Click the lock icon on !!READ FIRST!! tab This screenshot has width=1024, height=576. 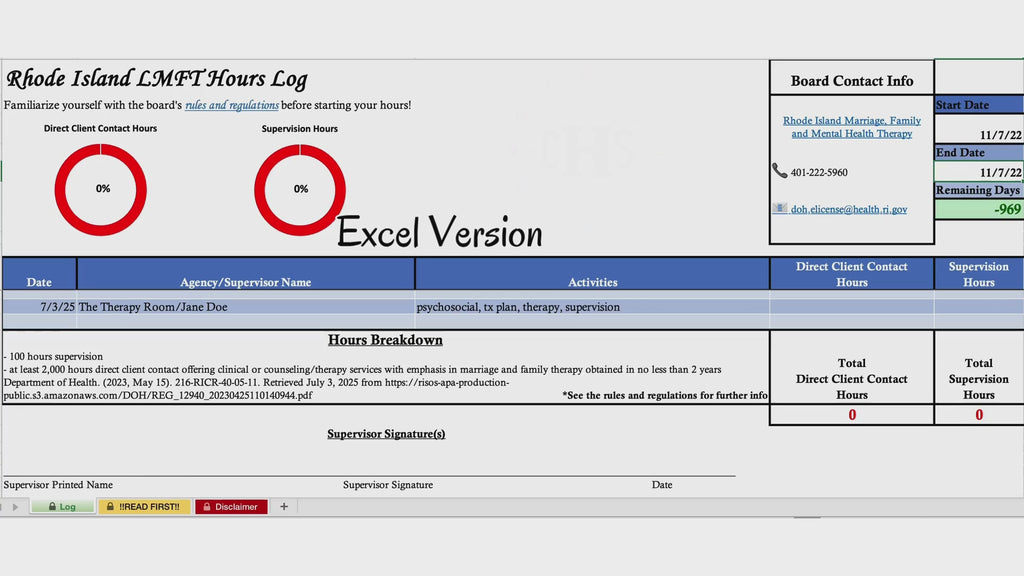click(110, 507)
